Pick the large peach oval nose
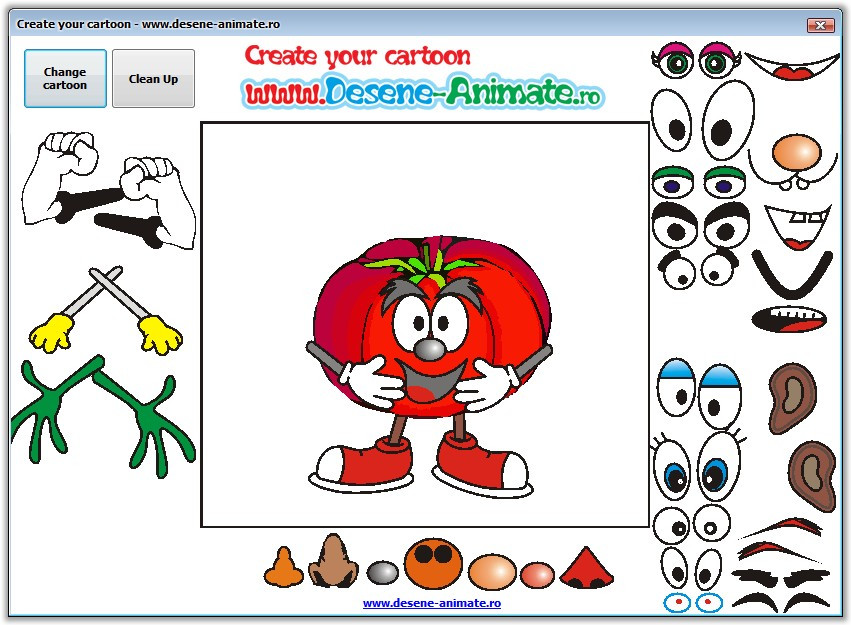Viewport: 851px width, 625px height. [492, 572]
